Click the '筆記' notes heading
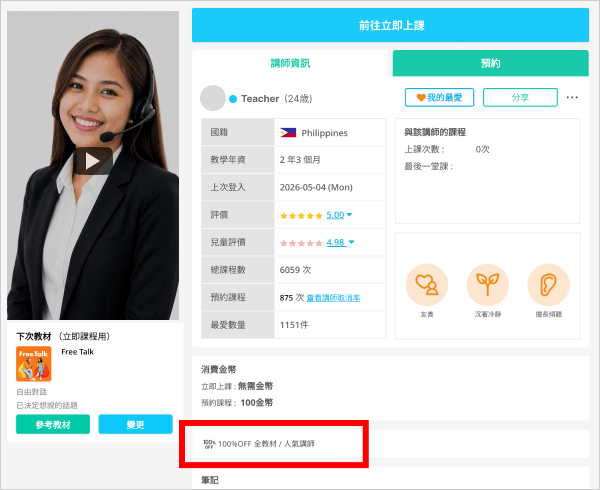This screenshot has height=490, width=600. [210, 480]
